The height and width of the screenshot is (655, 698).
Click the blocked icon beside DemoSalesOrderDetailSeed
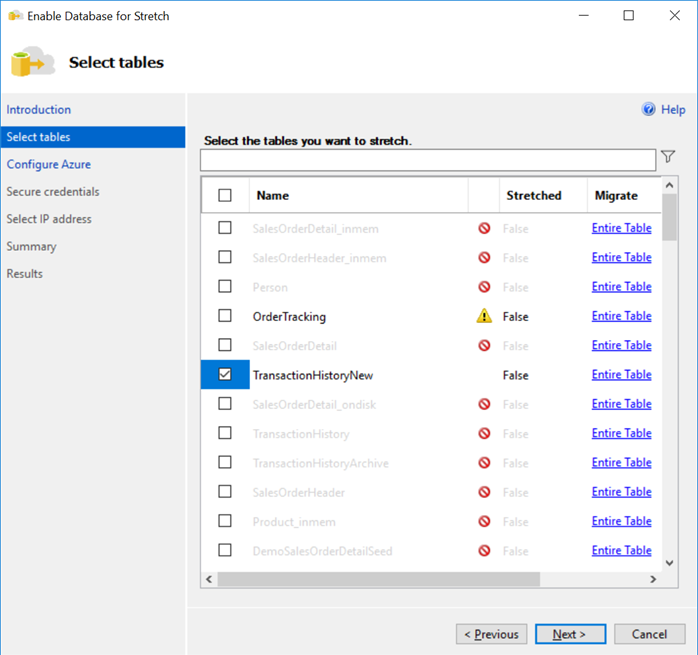(484, 551)
